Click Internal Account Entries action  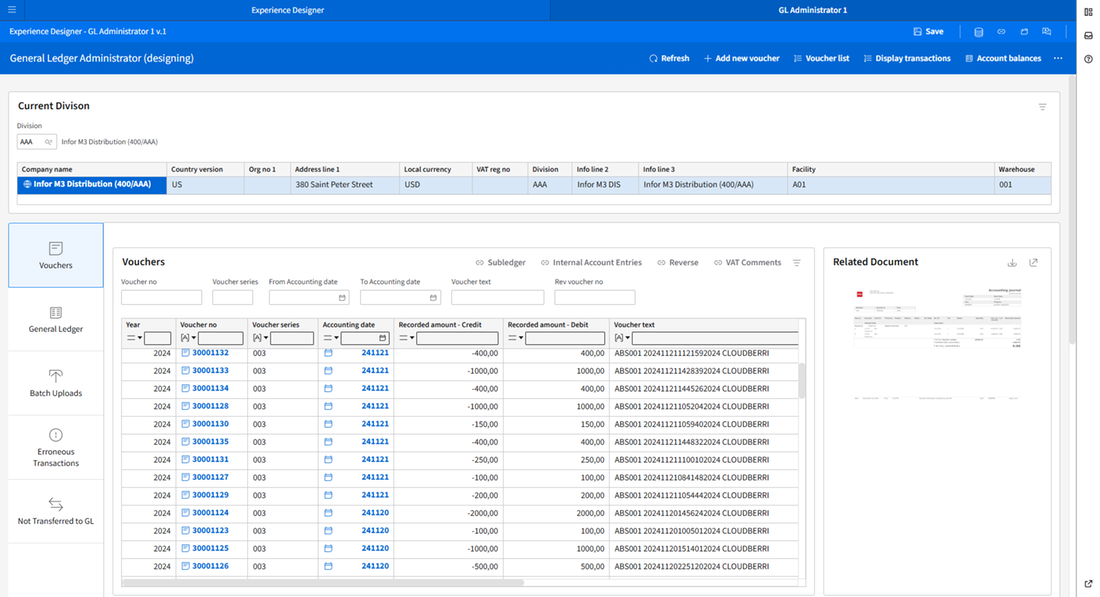click(x=591, y=262)
